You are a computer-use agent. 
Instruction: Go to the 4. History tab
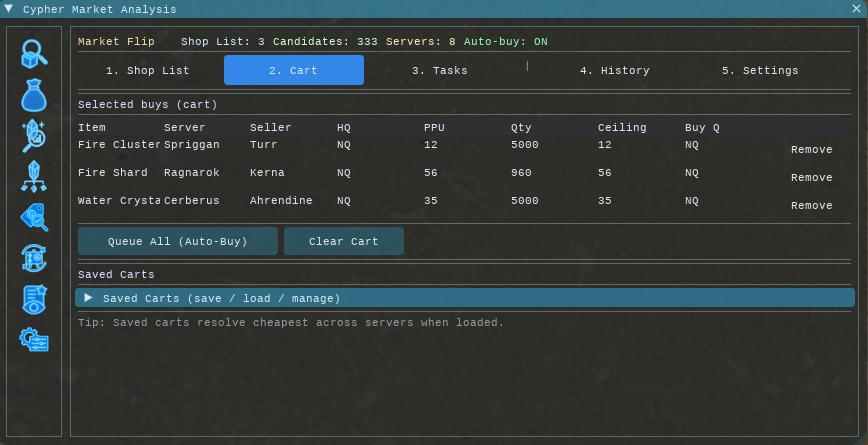tap(614, 71)
